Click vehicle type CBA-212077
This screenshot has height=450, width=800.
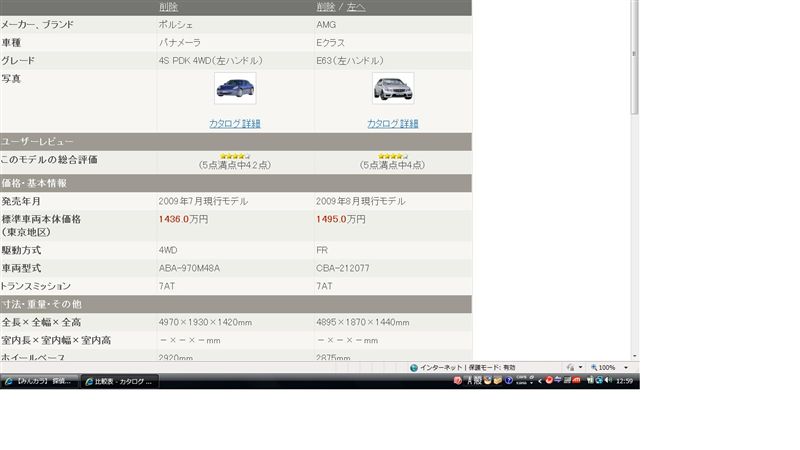point(343,268)
